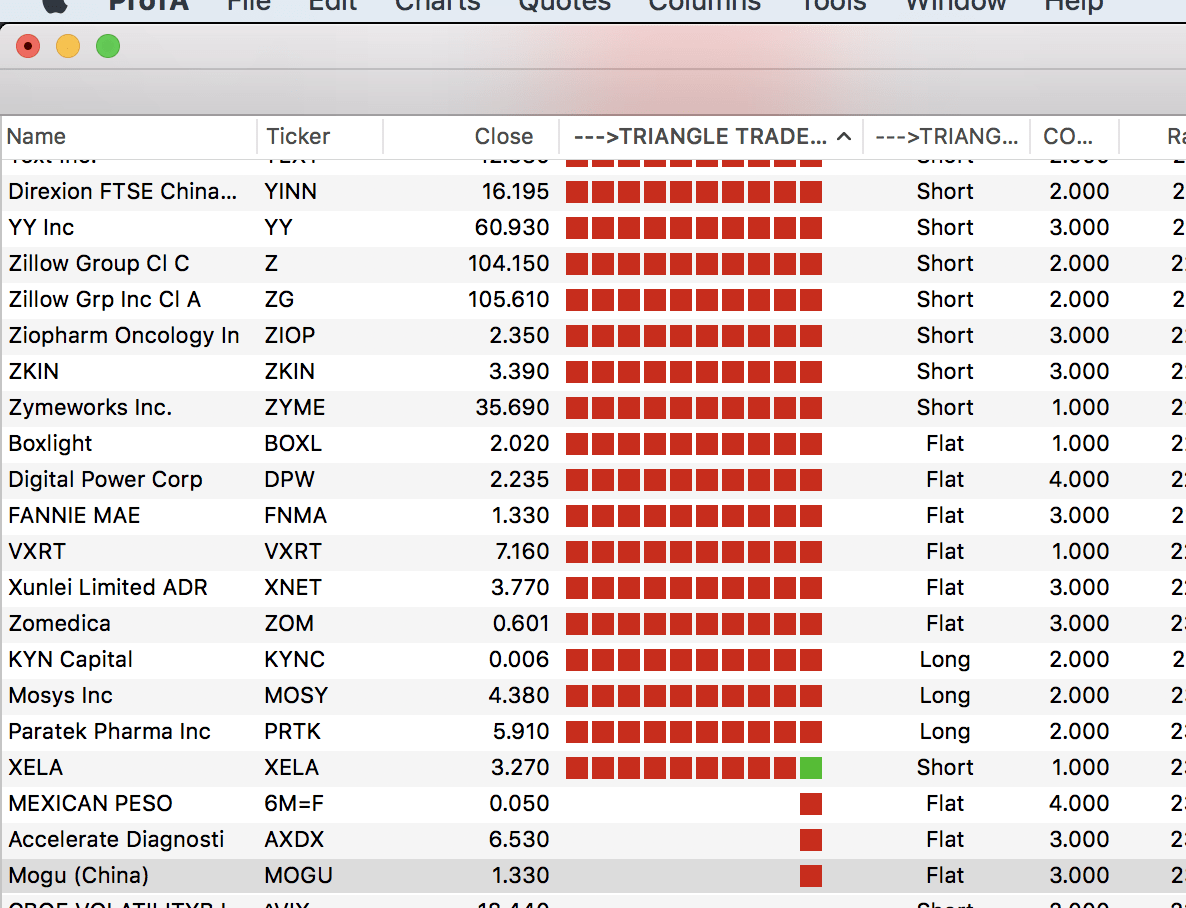Open the Charts menu
The height and width of the screenshot is (908, 1186).
point(437,5)
